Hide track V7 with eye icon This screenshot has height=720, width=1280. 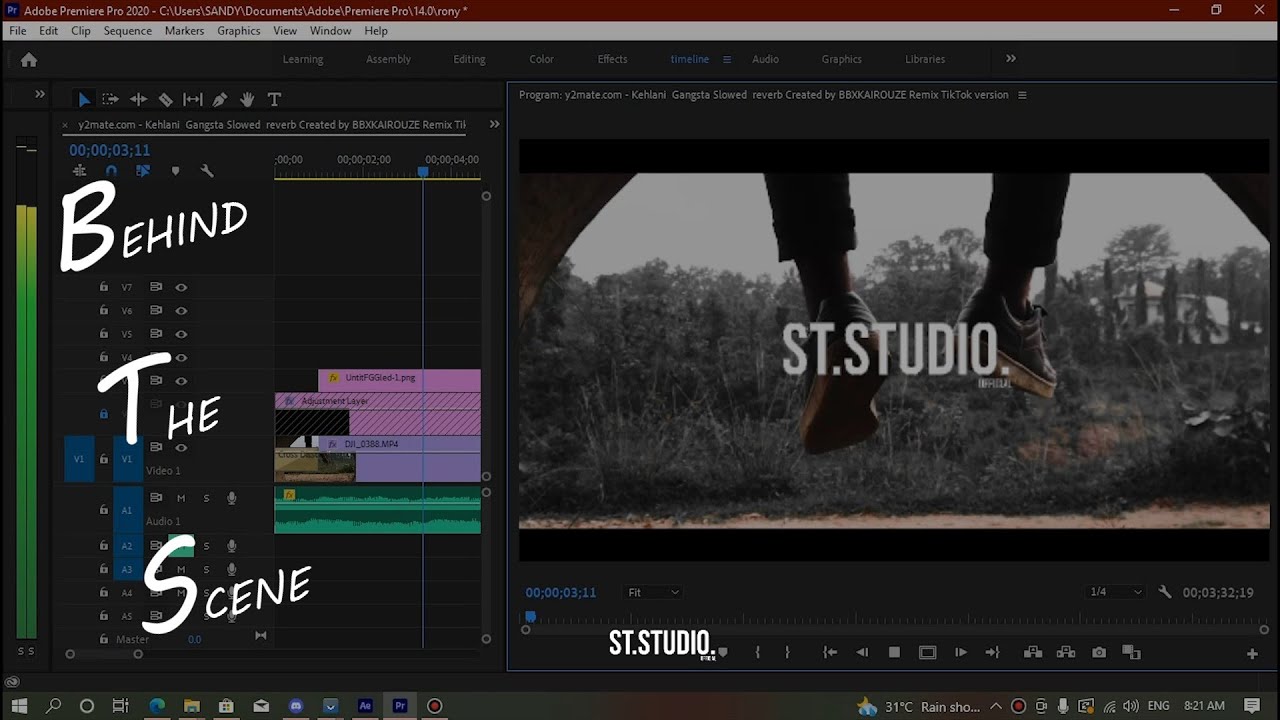click(x=181, y=287)
